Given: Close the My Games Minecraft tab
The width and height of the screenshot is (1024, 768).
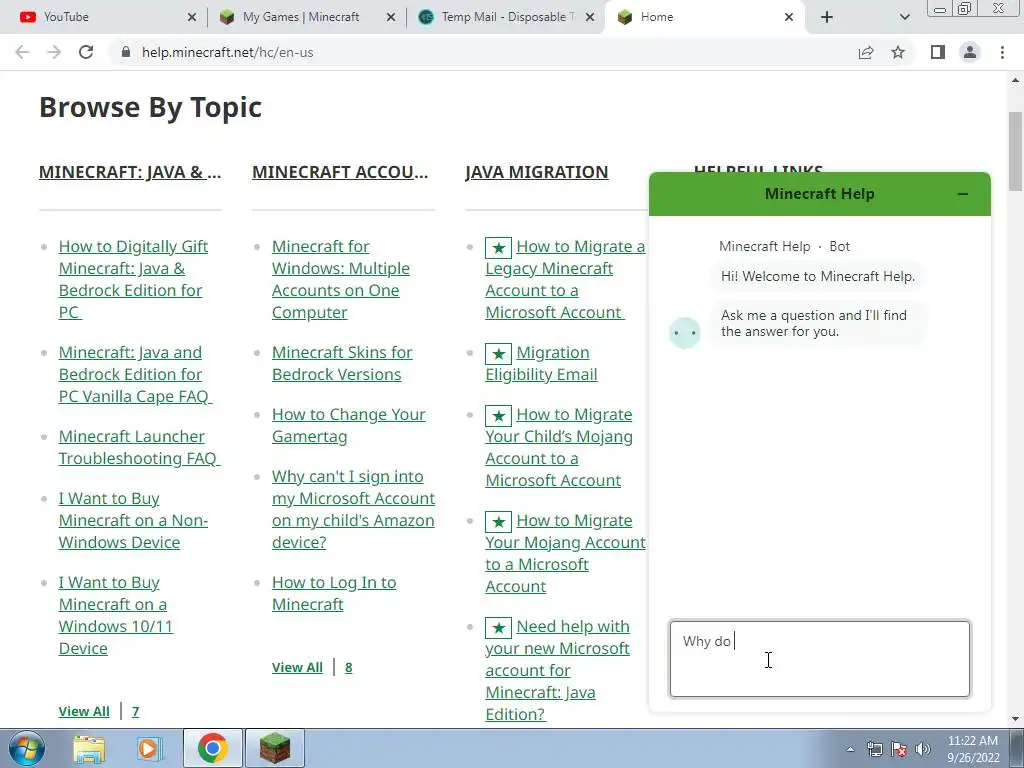Looking at the screenshot, I should (x=391, y=17).
